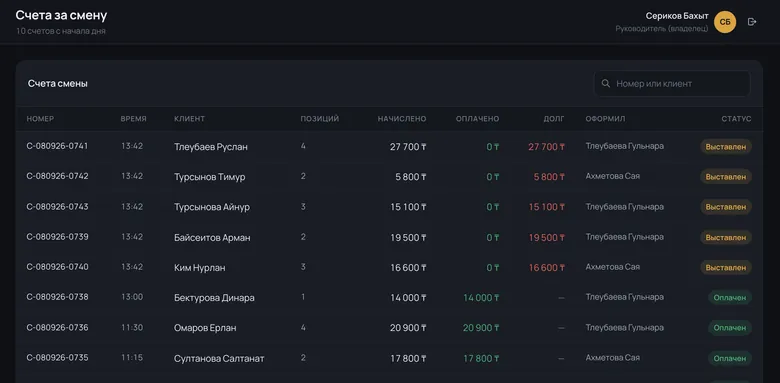Image resolution: width=780 pixels, height=383 pixels.
Task: Click time 11:30 in the Омаров Ерлан row
Action: (x=132, y=327)
